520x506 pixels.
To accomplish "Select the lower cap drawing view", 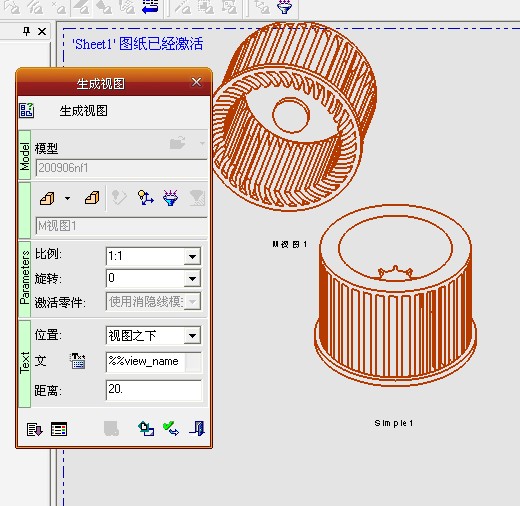I will point(395,295).
